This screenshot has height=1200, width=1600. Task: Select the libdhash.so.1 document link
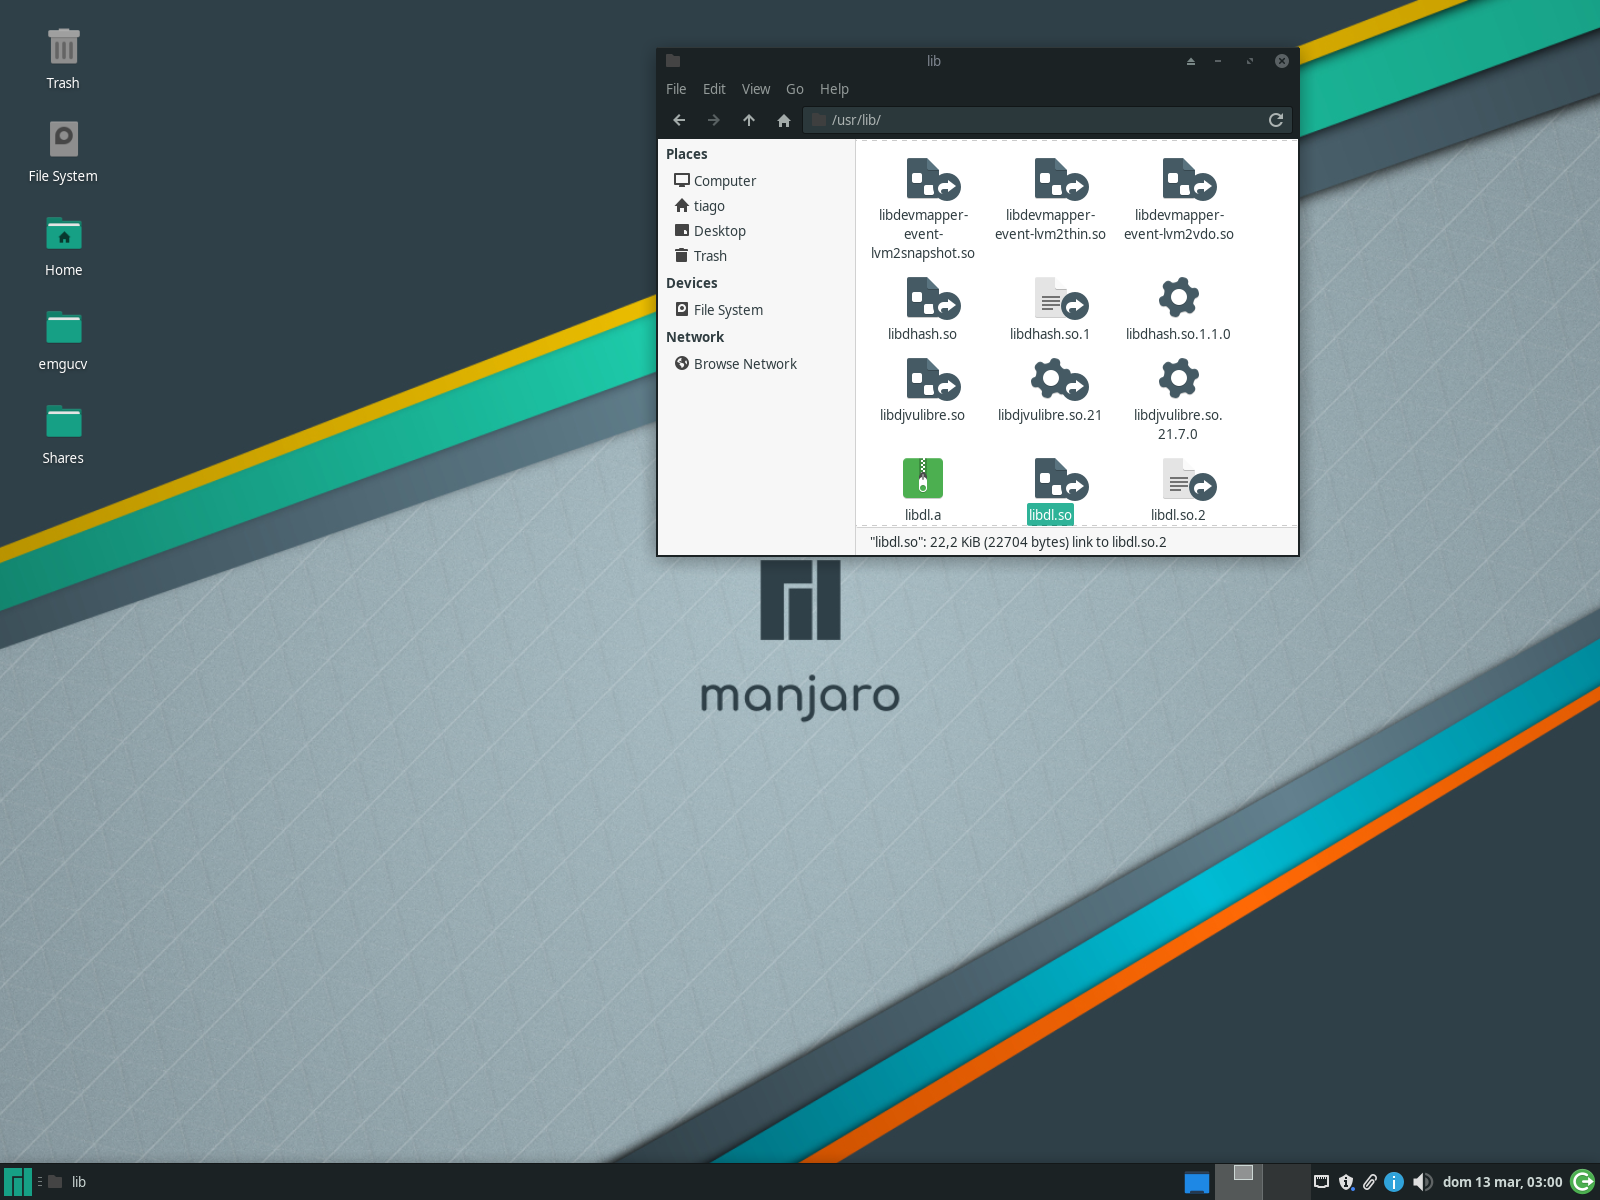point(1060,298)
